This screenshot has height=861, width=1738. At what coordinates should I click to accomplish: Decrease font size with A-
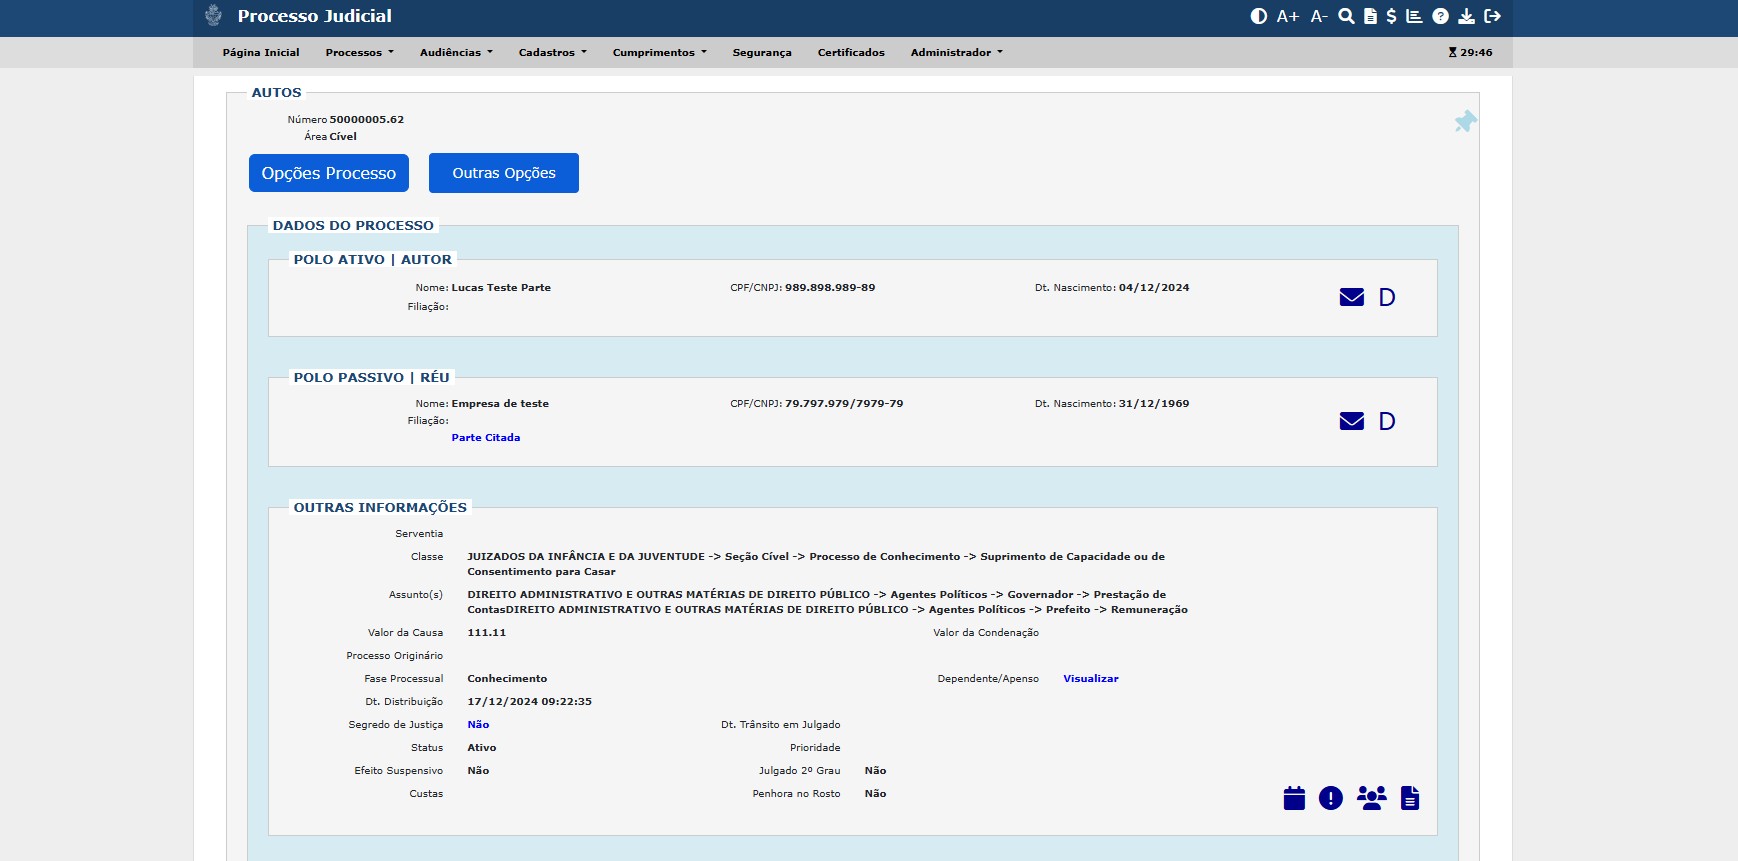pyautogui.click(x=1319, y=16)
